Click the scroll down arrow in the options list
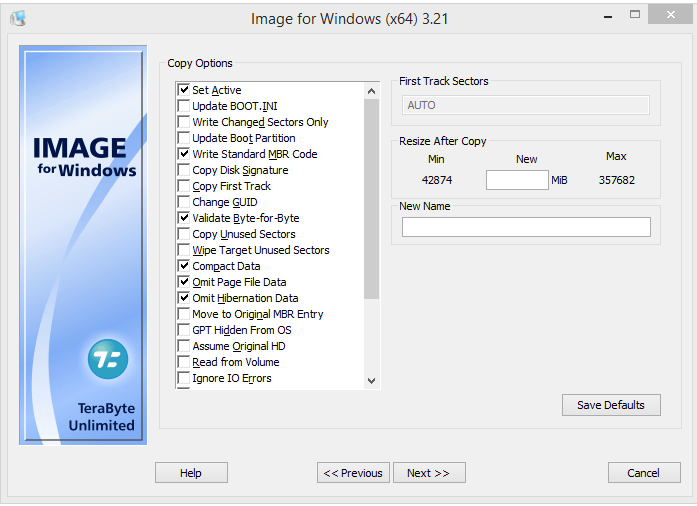697x506 pixels. [x=372, y=381]
